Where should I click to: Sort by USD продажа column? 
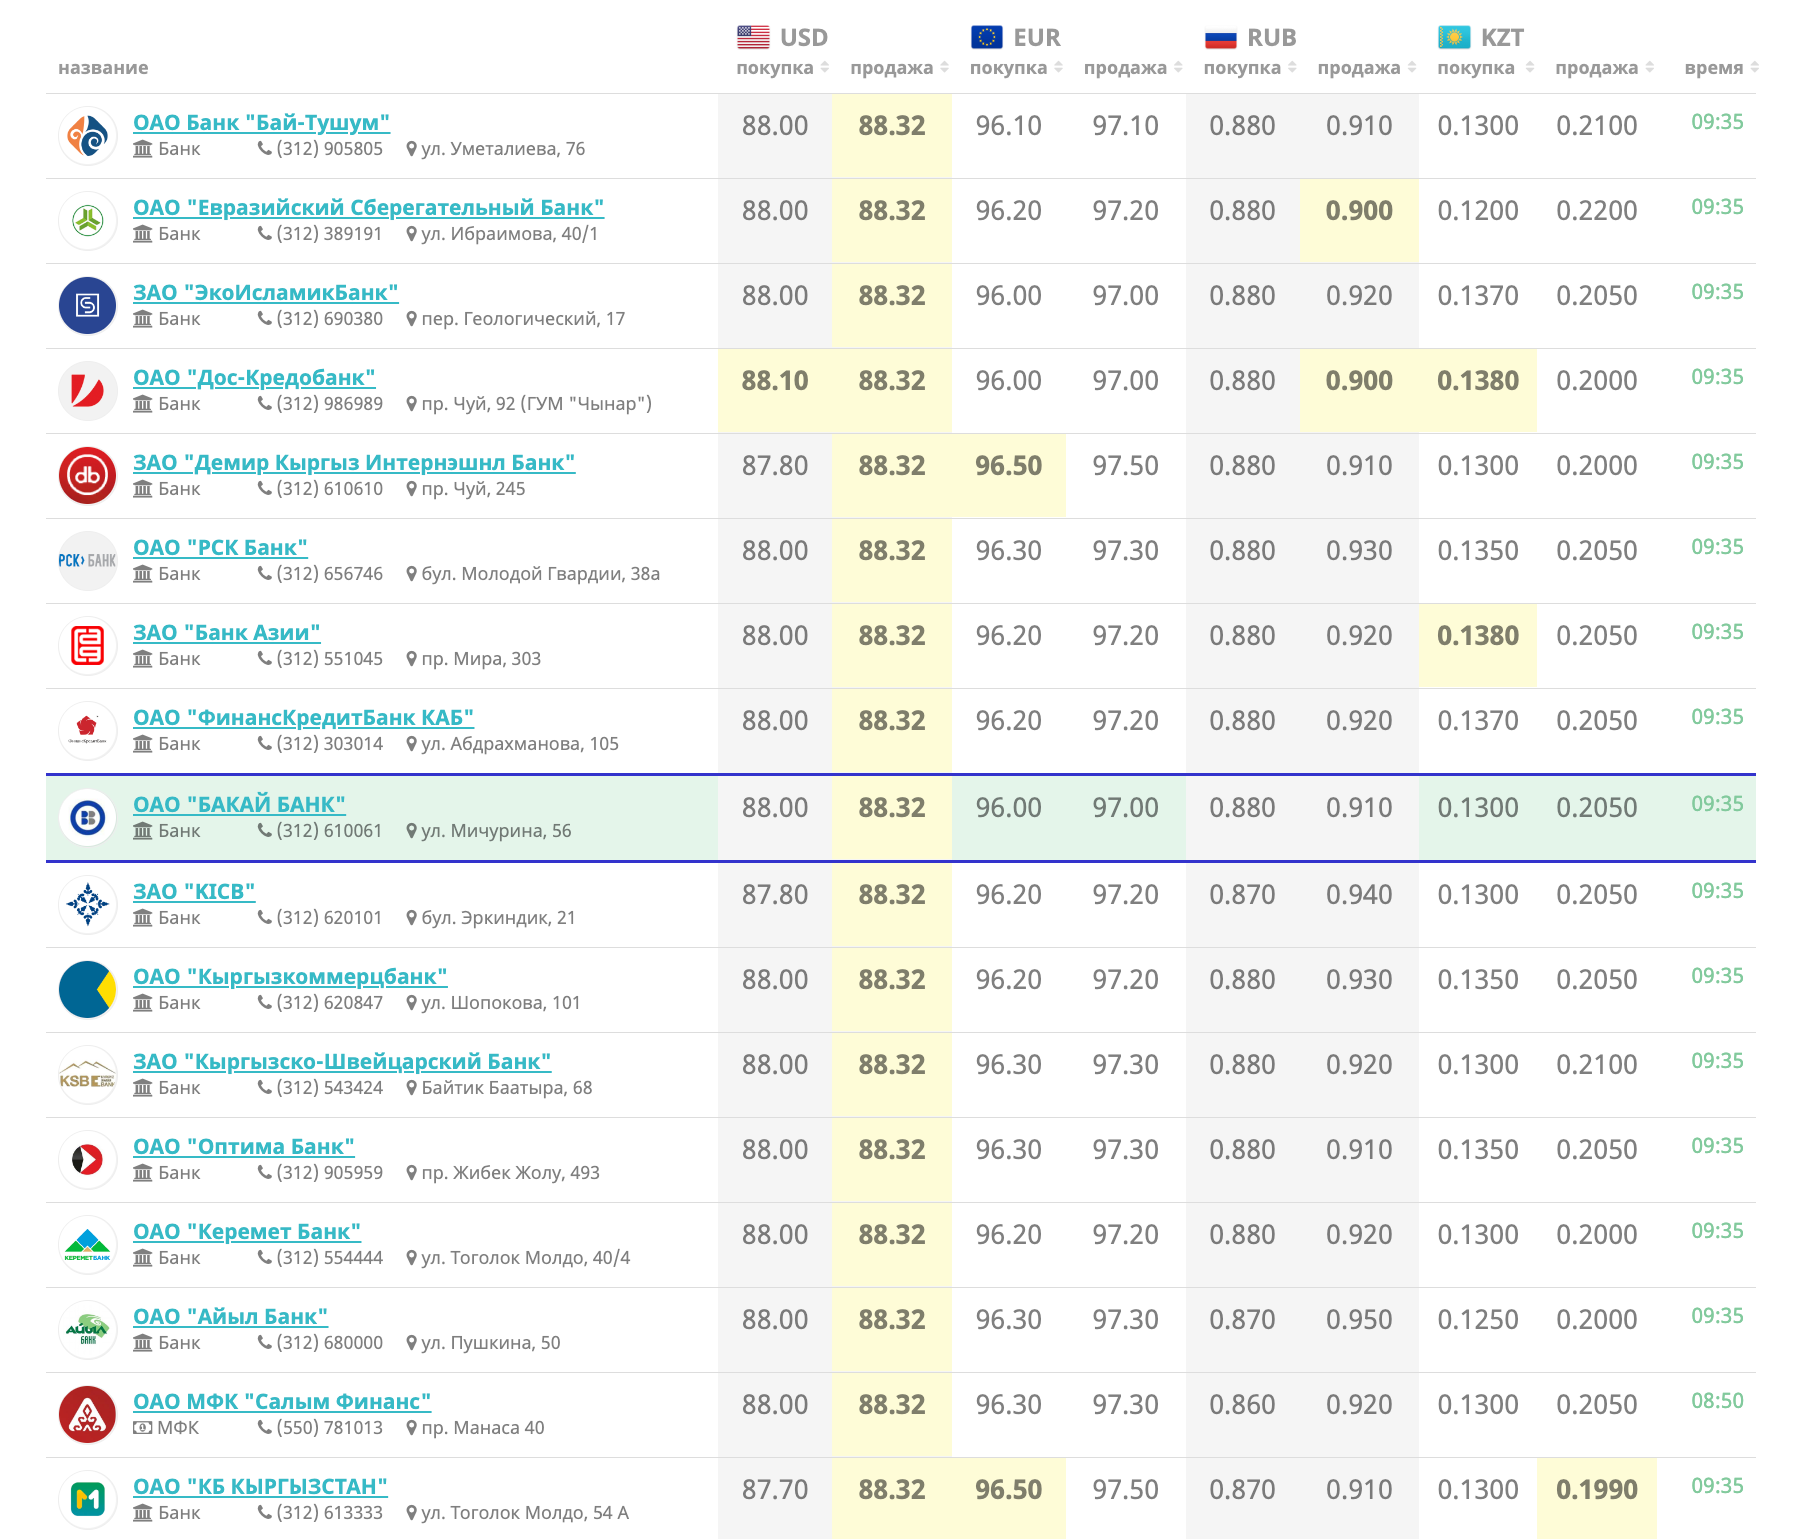click(900, 68)
